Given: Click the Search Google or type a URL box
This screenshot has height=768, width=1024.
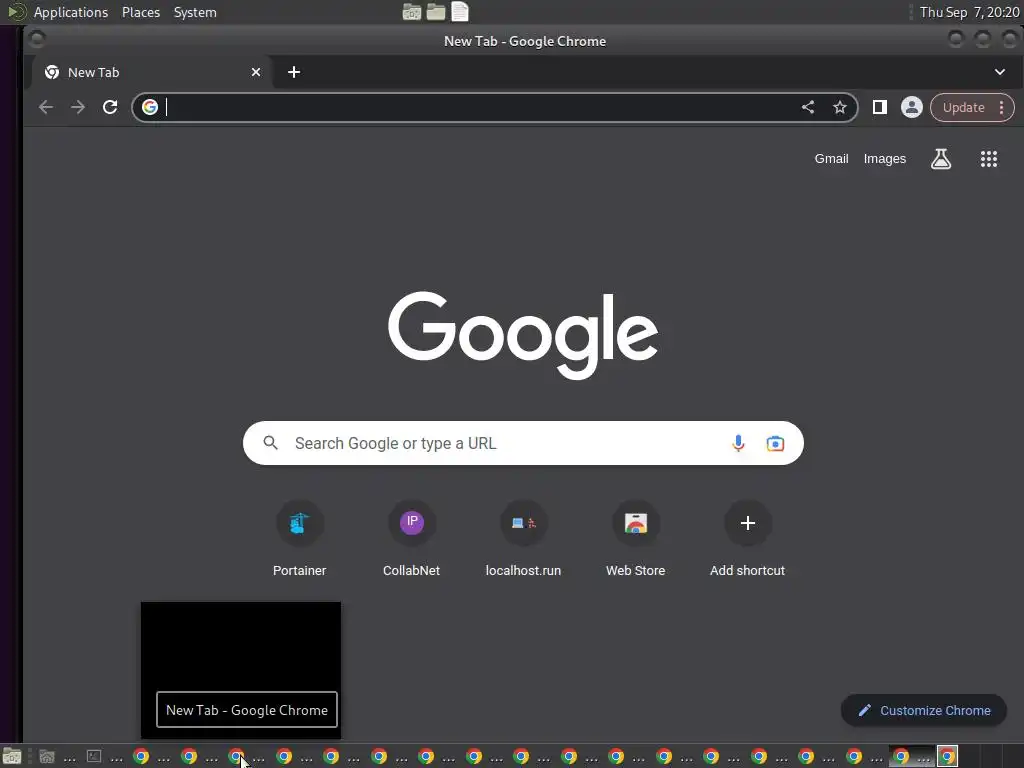Looking at the screenshot, I should [x=523, y=443].
